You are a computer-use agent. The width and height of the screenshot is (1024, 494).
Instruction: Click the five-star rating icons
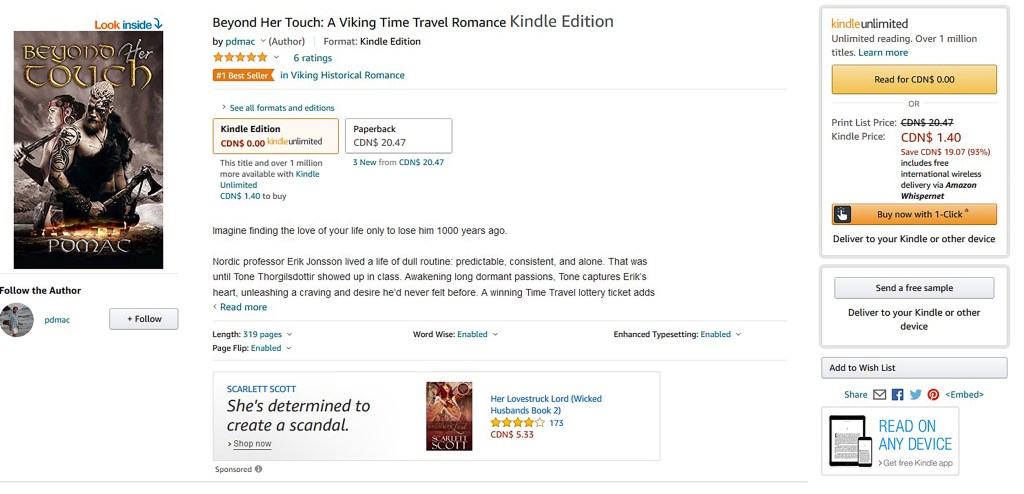(x=240, y=58)
